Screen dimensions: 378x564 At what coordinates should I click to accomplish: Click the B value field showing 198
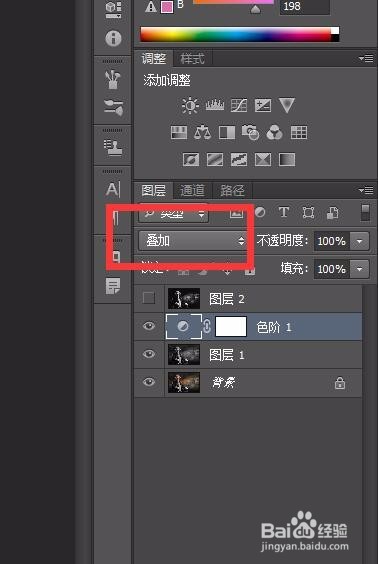coord(305,7)
